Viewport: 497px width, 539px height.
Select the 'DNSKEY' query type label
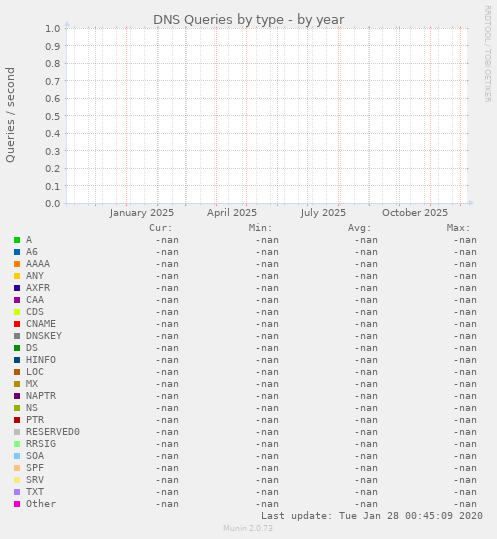point(44,336)
